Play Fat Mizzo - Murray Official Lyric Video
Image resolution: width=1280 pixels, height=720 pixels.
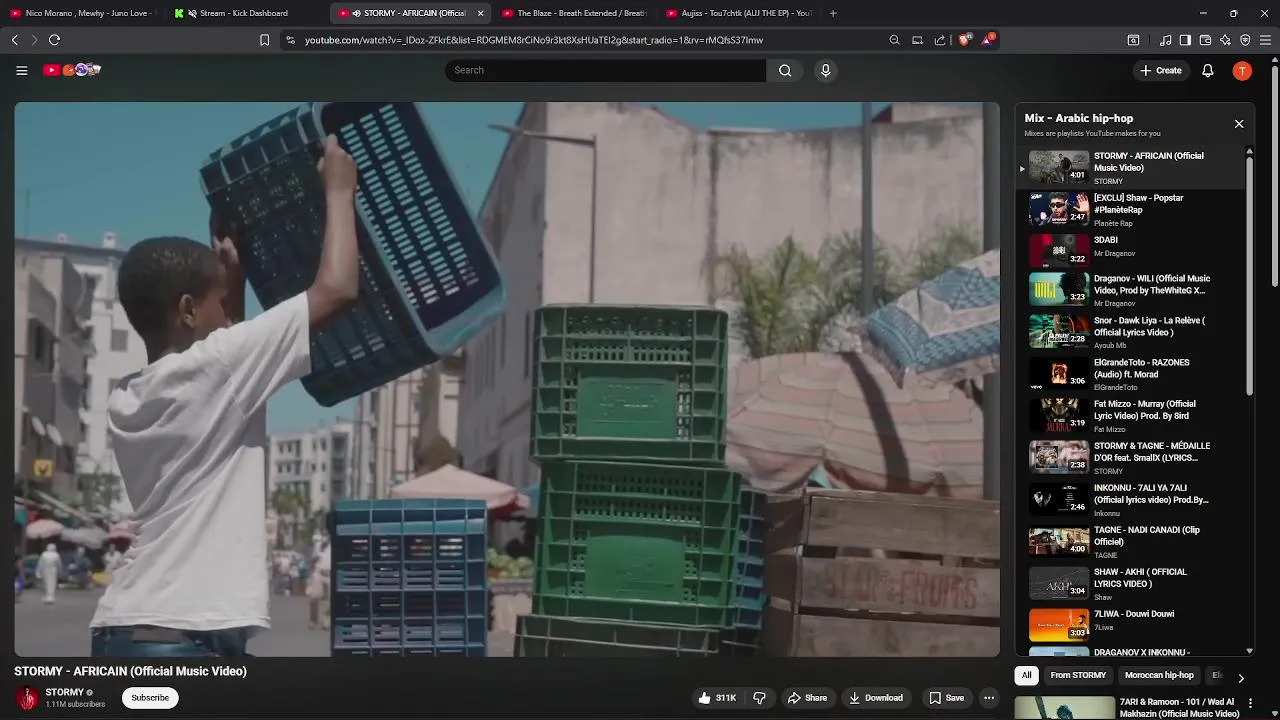pyautogui.click(x=1132, y=415)
